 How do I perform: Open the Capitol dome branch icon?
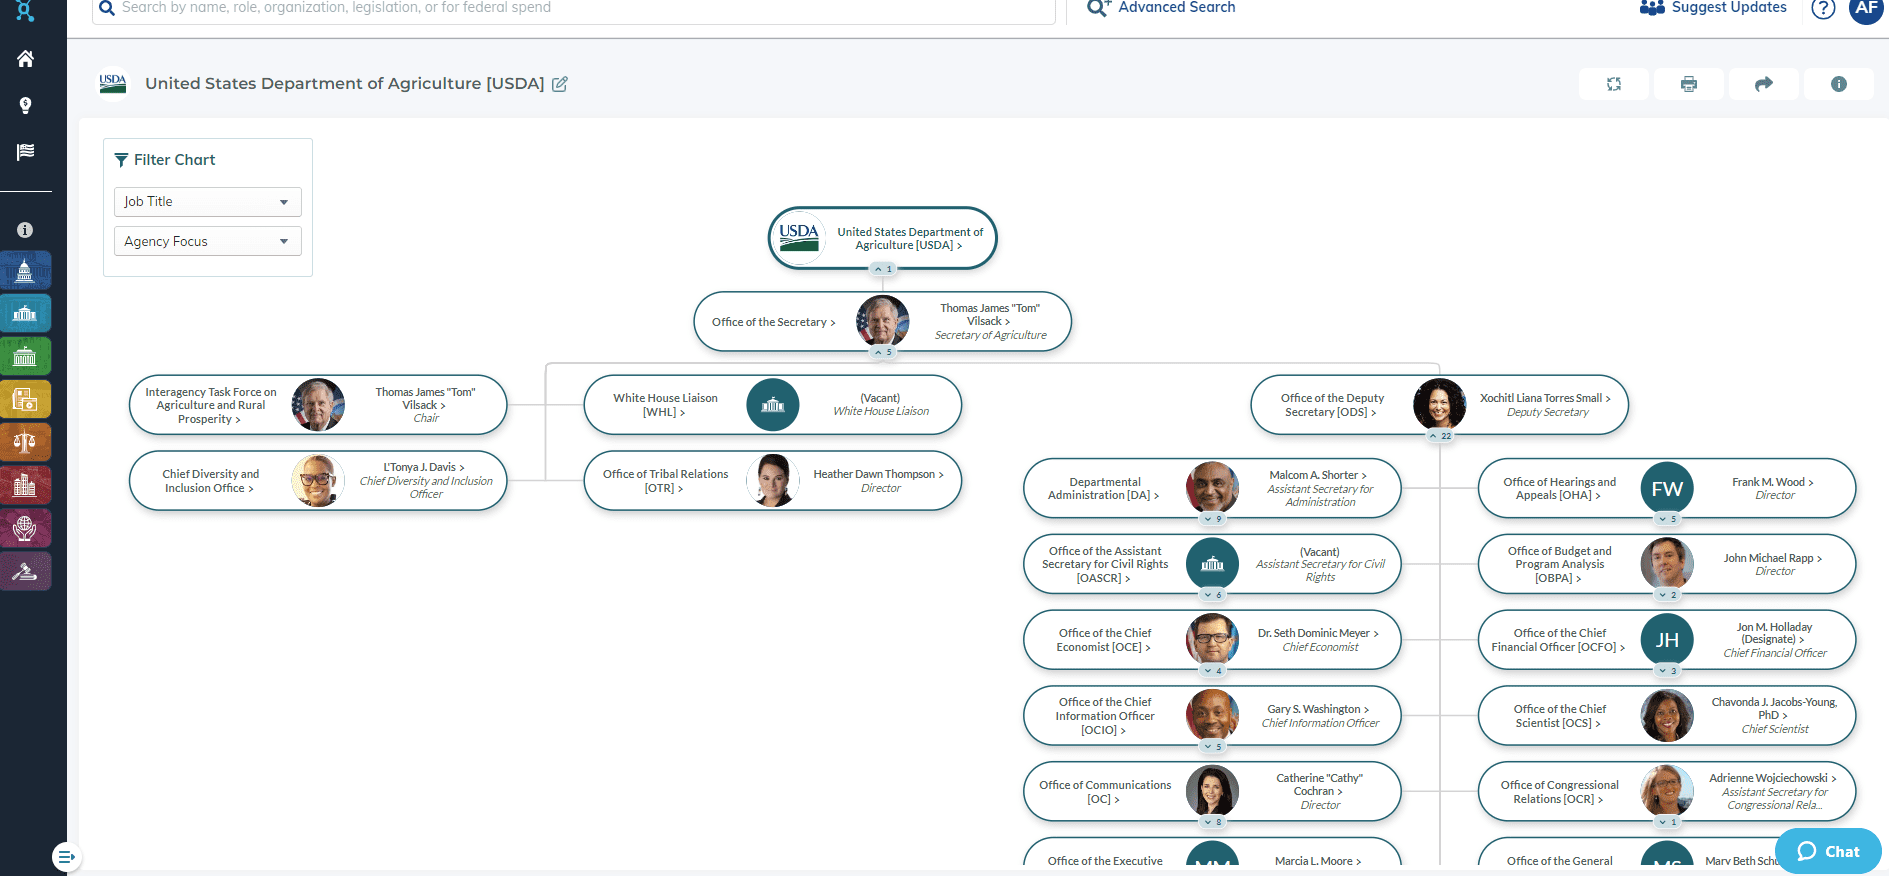25,270
